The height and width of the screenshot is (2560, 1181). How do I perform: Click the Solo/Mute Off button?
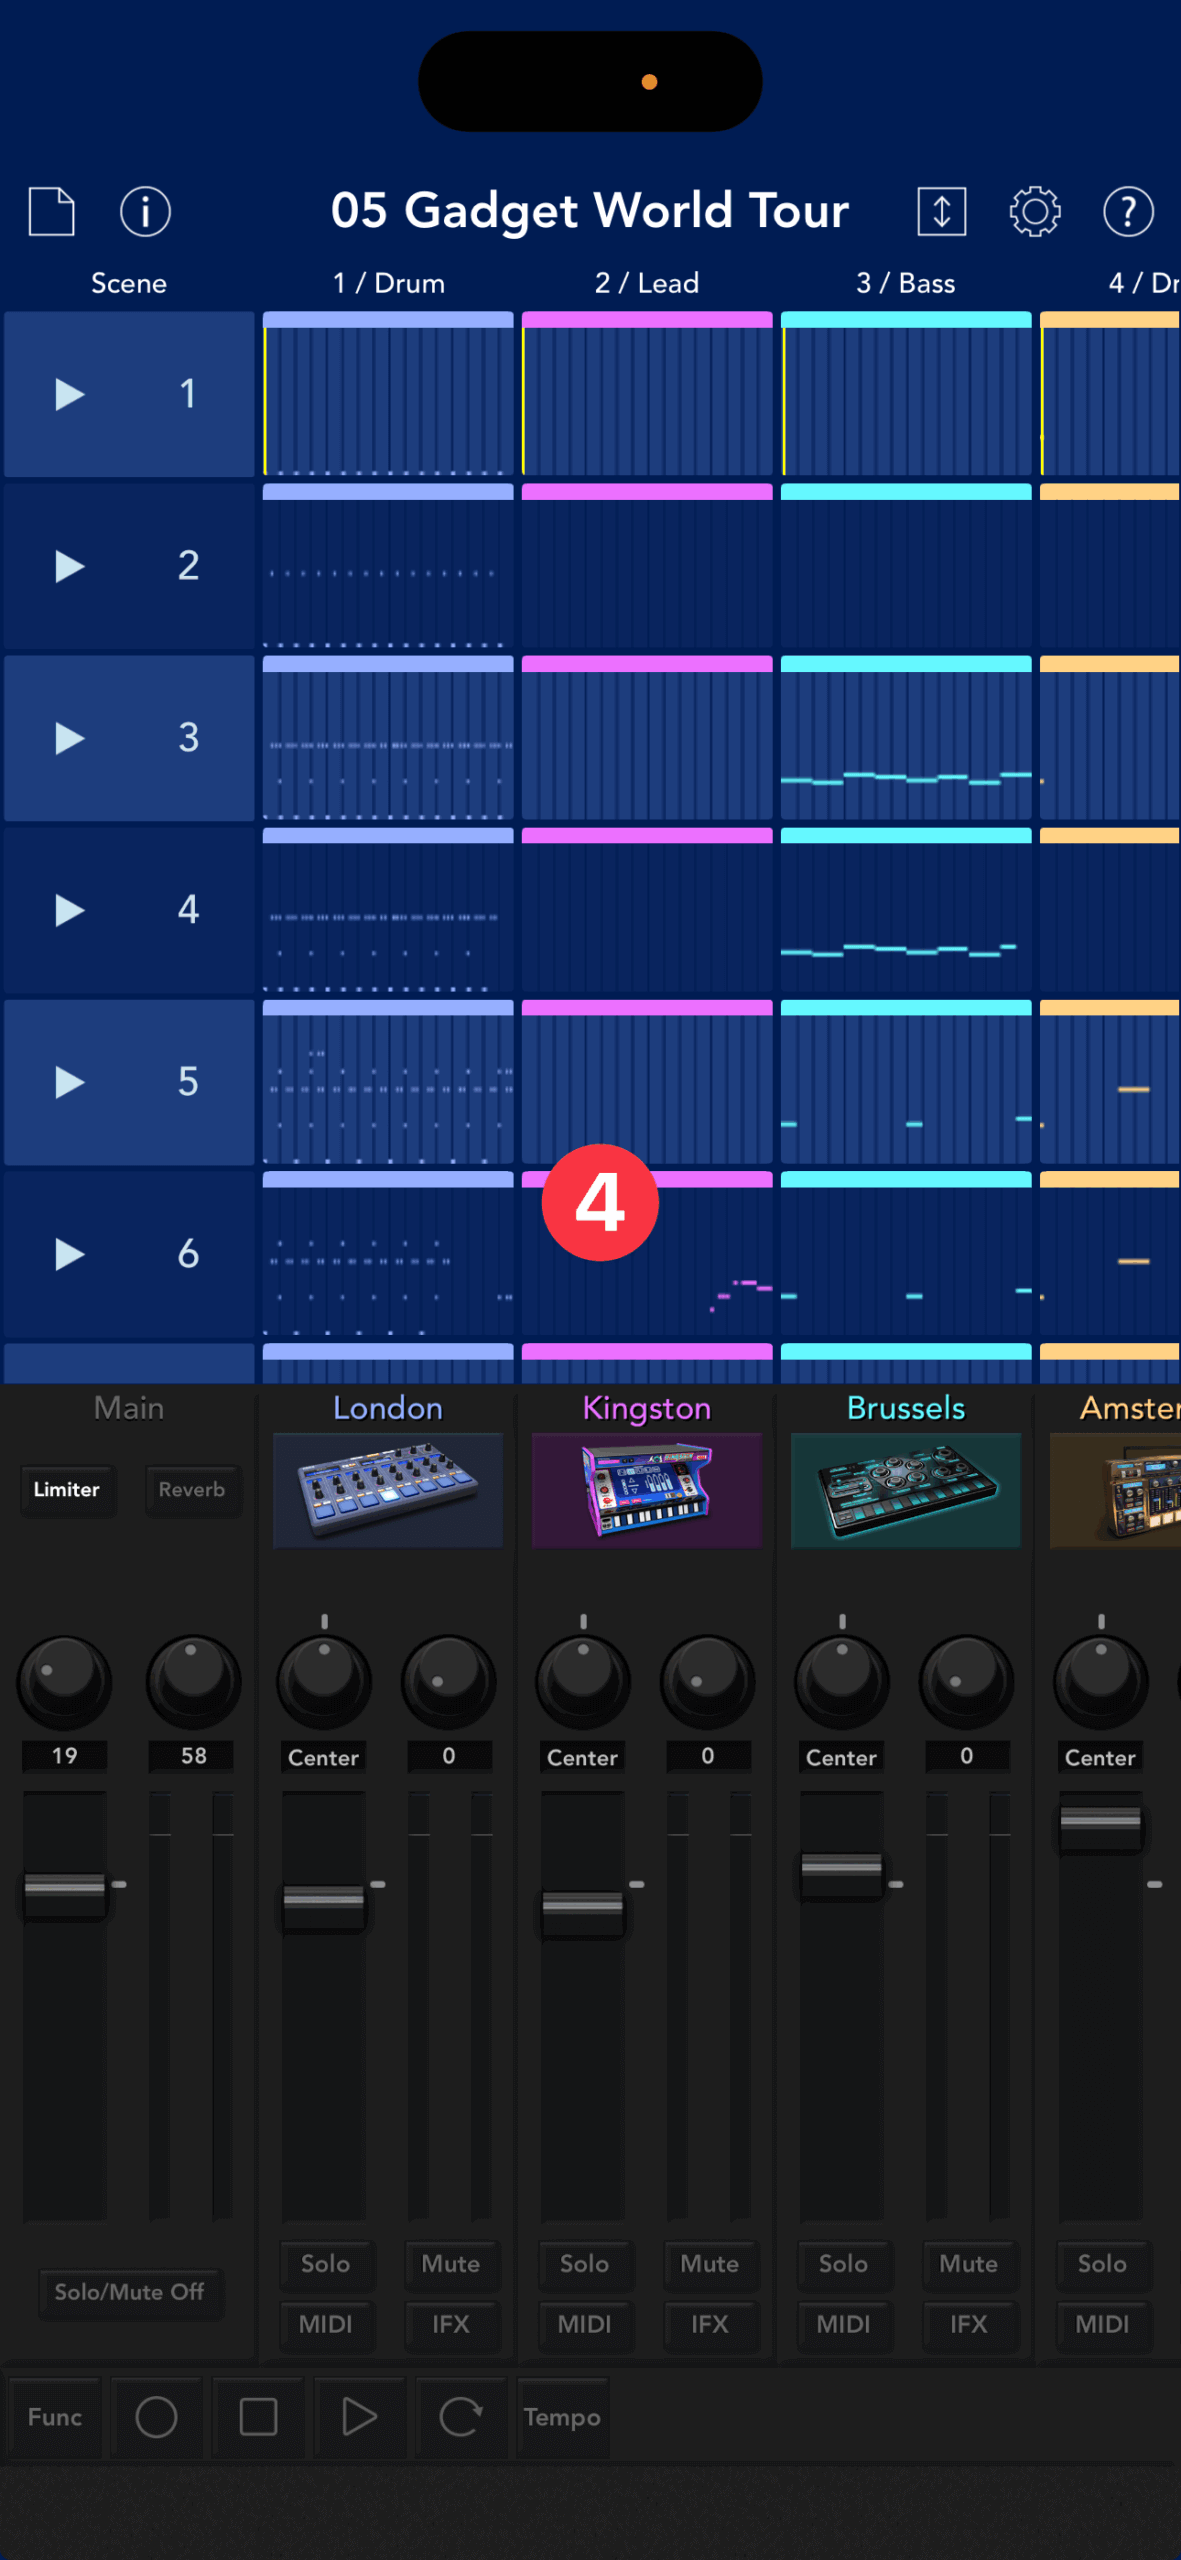coord(130,2291)
